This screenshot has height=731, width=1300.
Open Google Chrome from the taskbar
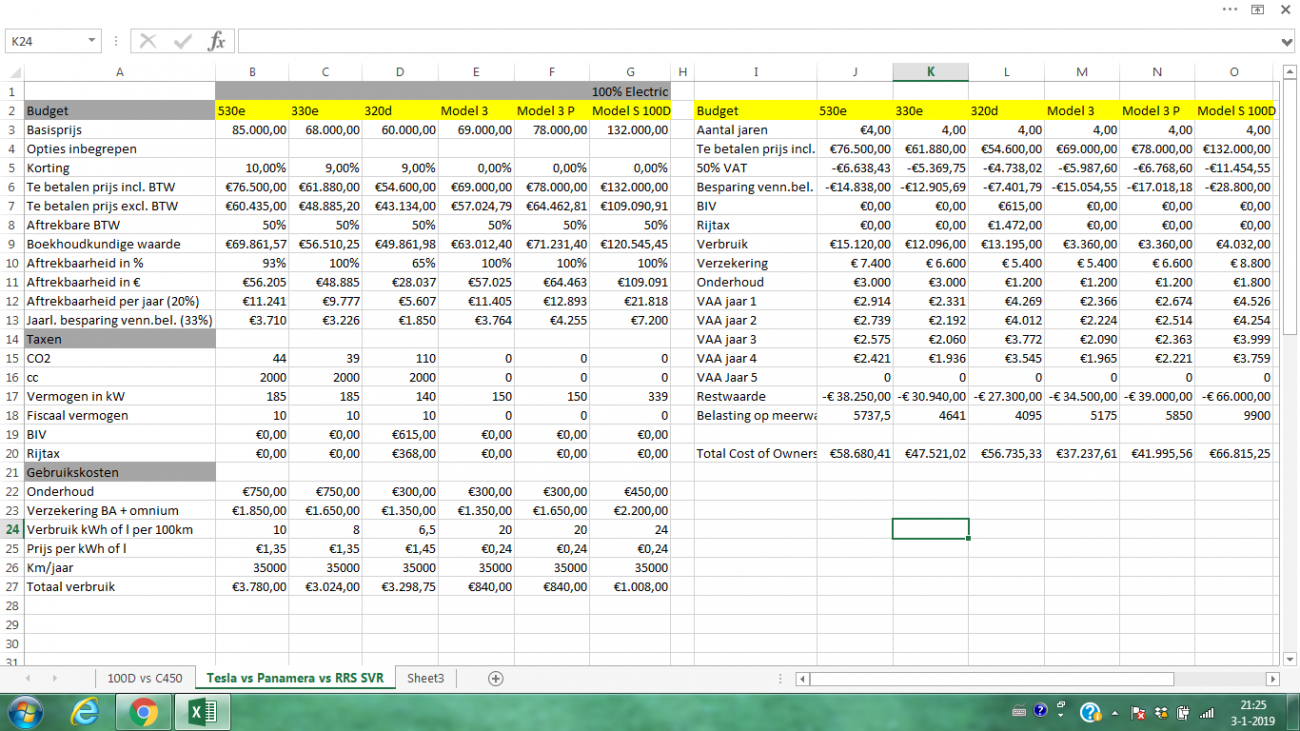tap(144, 712)
